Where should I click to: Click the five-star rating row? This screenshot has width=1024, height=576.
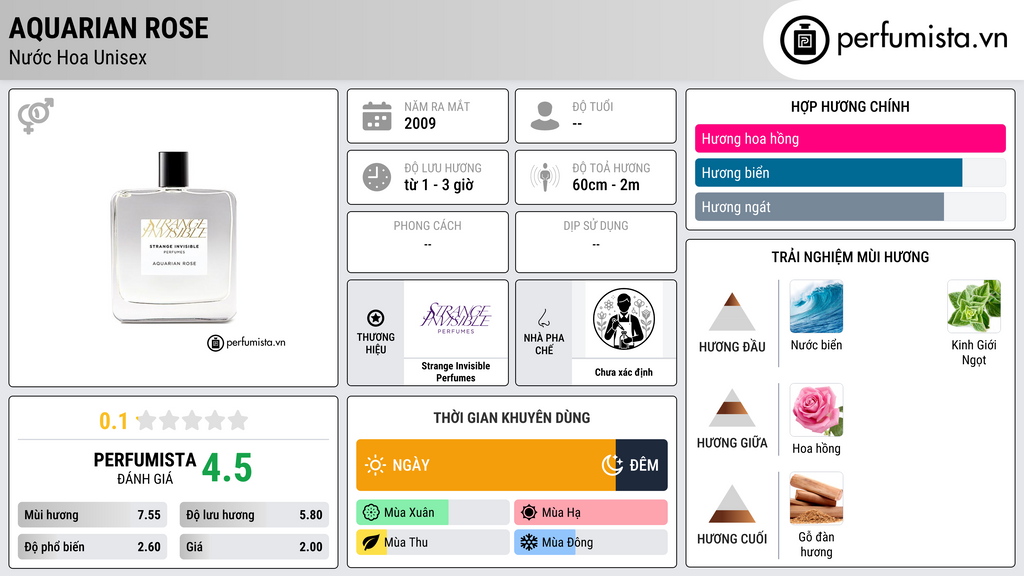coord(193,421)
